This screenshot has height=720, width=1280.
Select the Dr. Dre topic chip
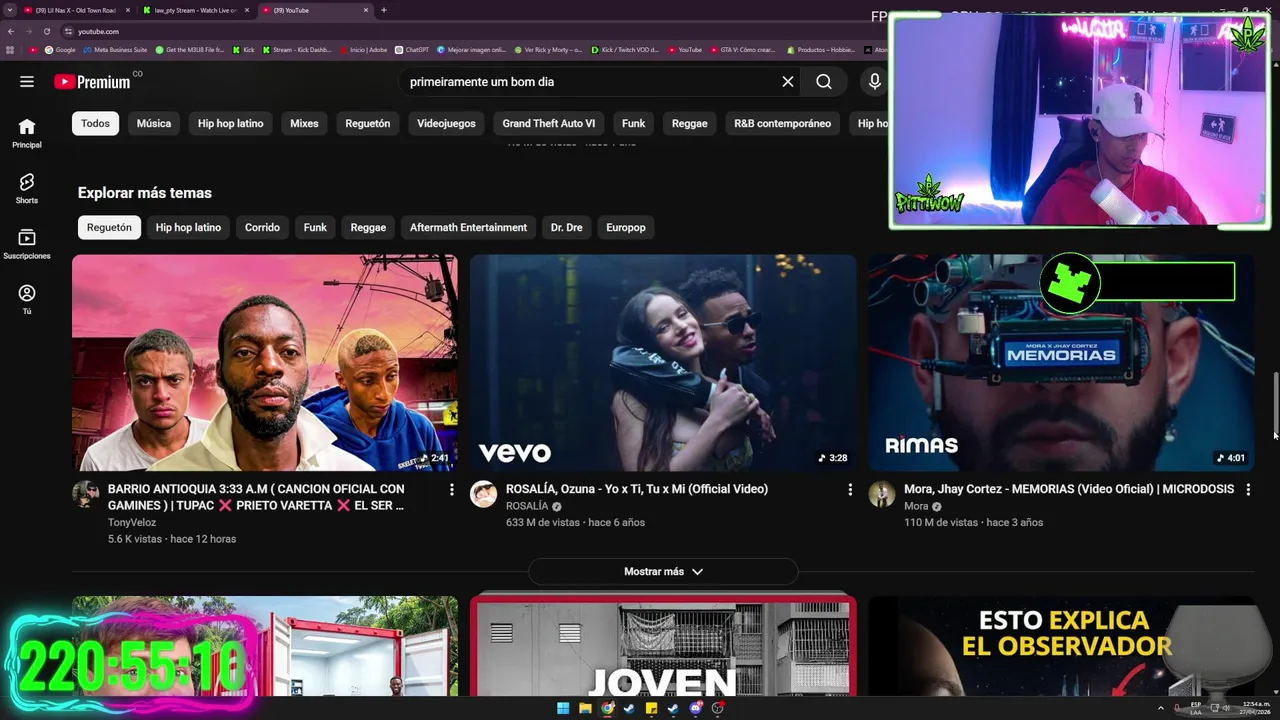click(x=566, y=227)
